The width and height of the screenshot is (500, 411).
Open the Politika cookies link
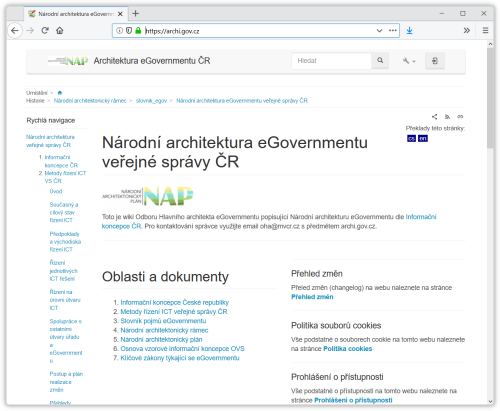(x=348, y=349)
